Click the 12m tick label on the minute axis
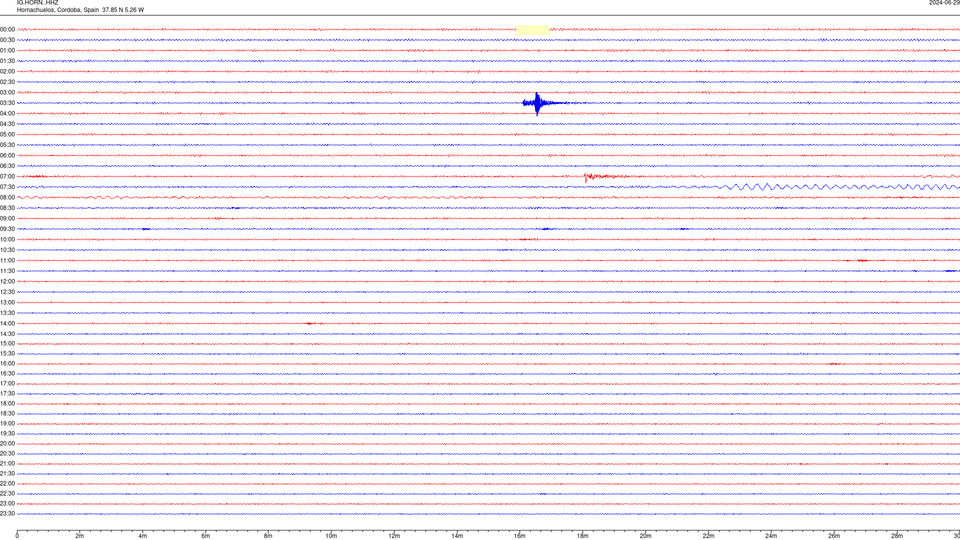 point(394,536)
